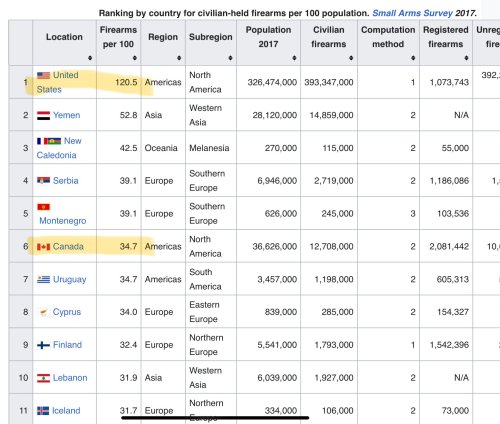Click the Canada flag icon
The width and height of the screenshot is (500, 424).
43,247
